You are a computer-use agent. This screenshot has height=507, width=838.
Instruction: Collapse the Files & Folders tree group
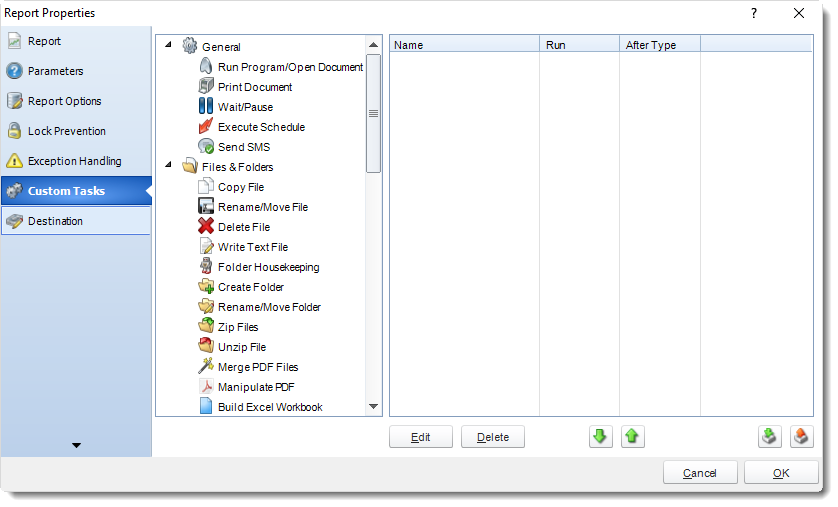tap(168, 165)
